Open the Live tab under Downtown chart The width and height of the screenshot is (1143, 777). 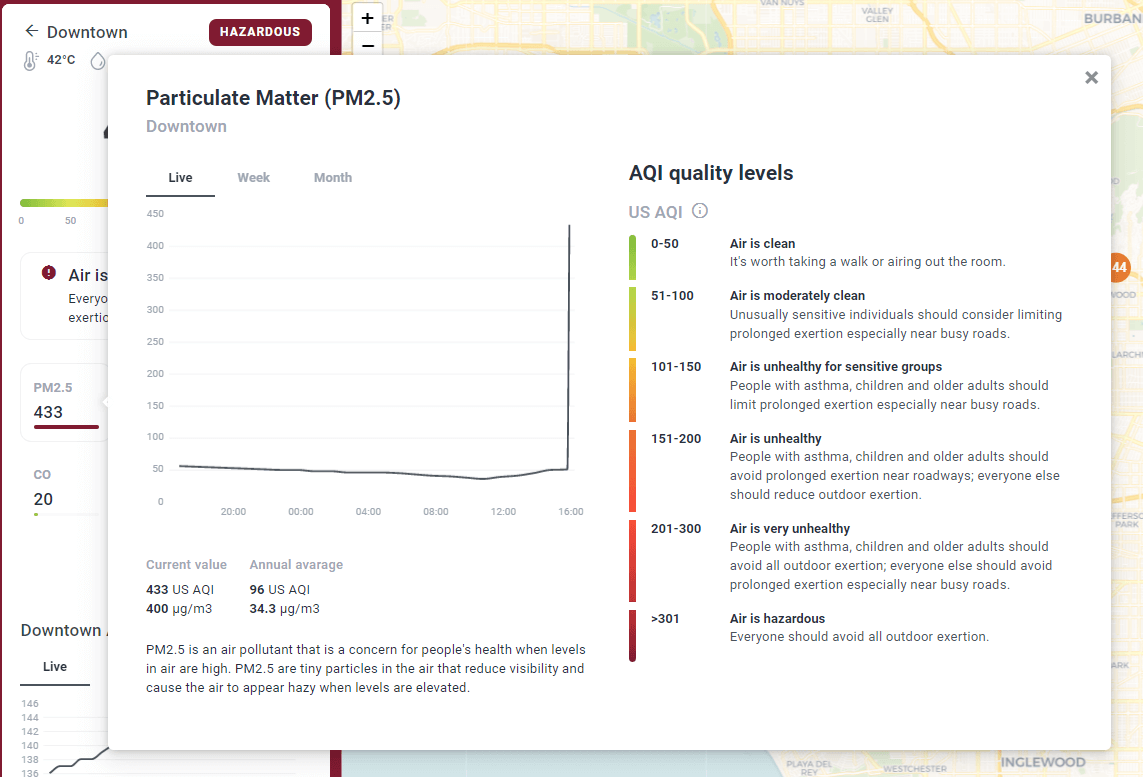pos(55,667)
